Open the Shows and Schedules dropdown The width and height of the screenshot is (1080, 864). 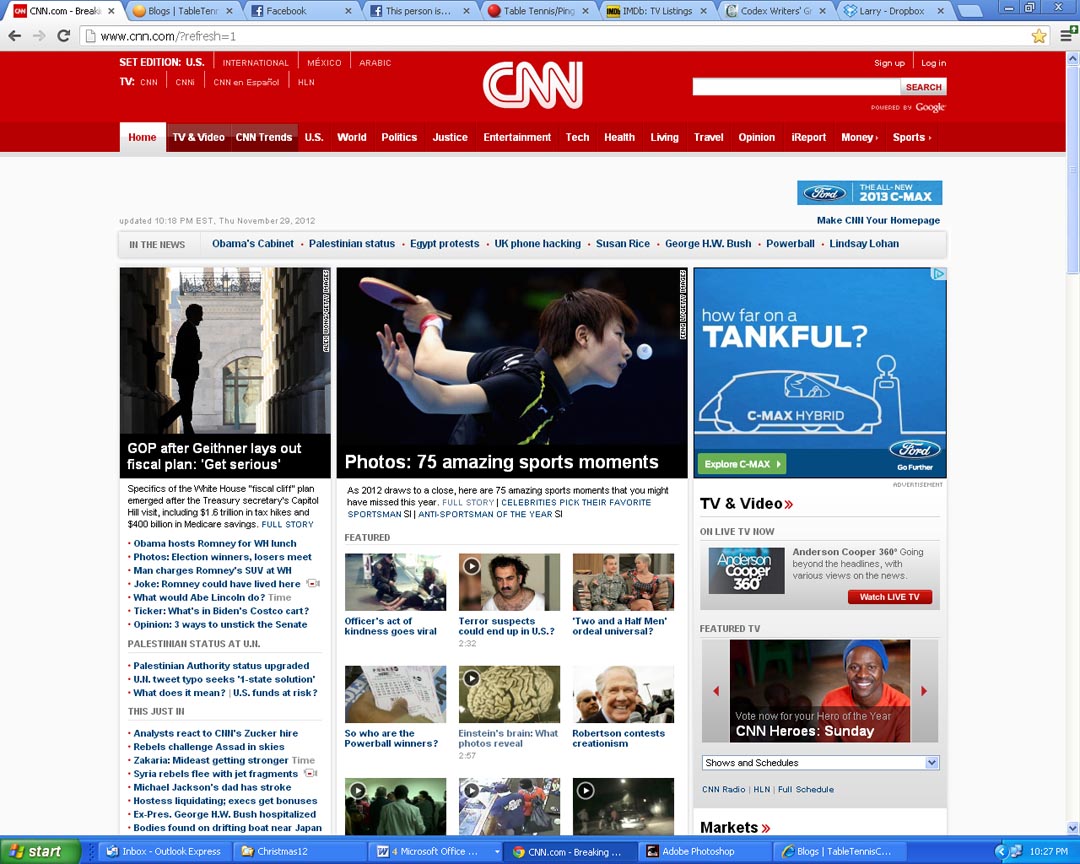tap(820, 763)
